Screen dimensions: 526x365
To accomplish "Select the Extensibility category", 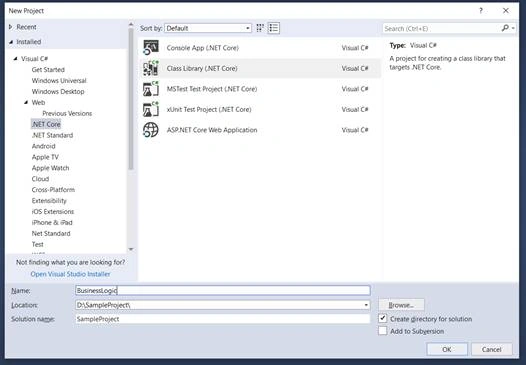I will (x=49, y=201).
